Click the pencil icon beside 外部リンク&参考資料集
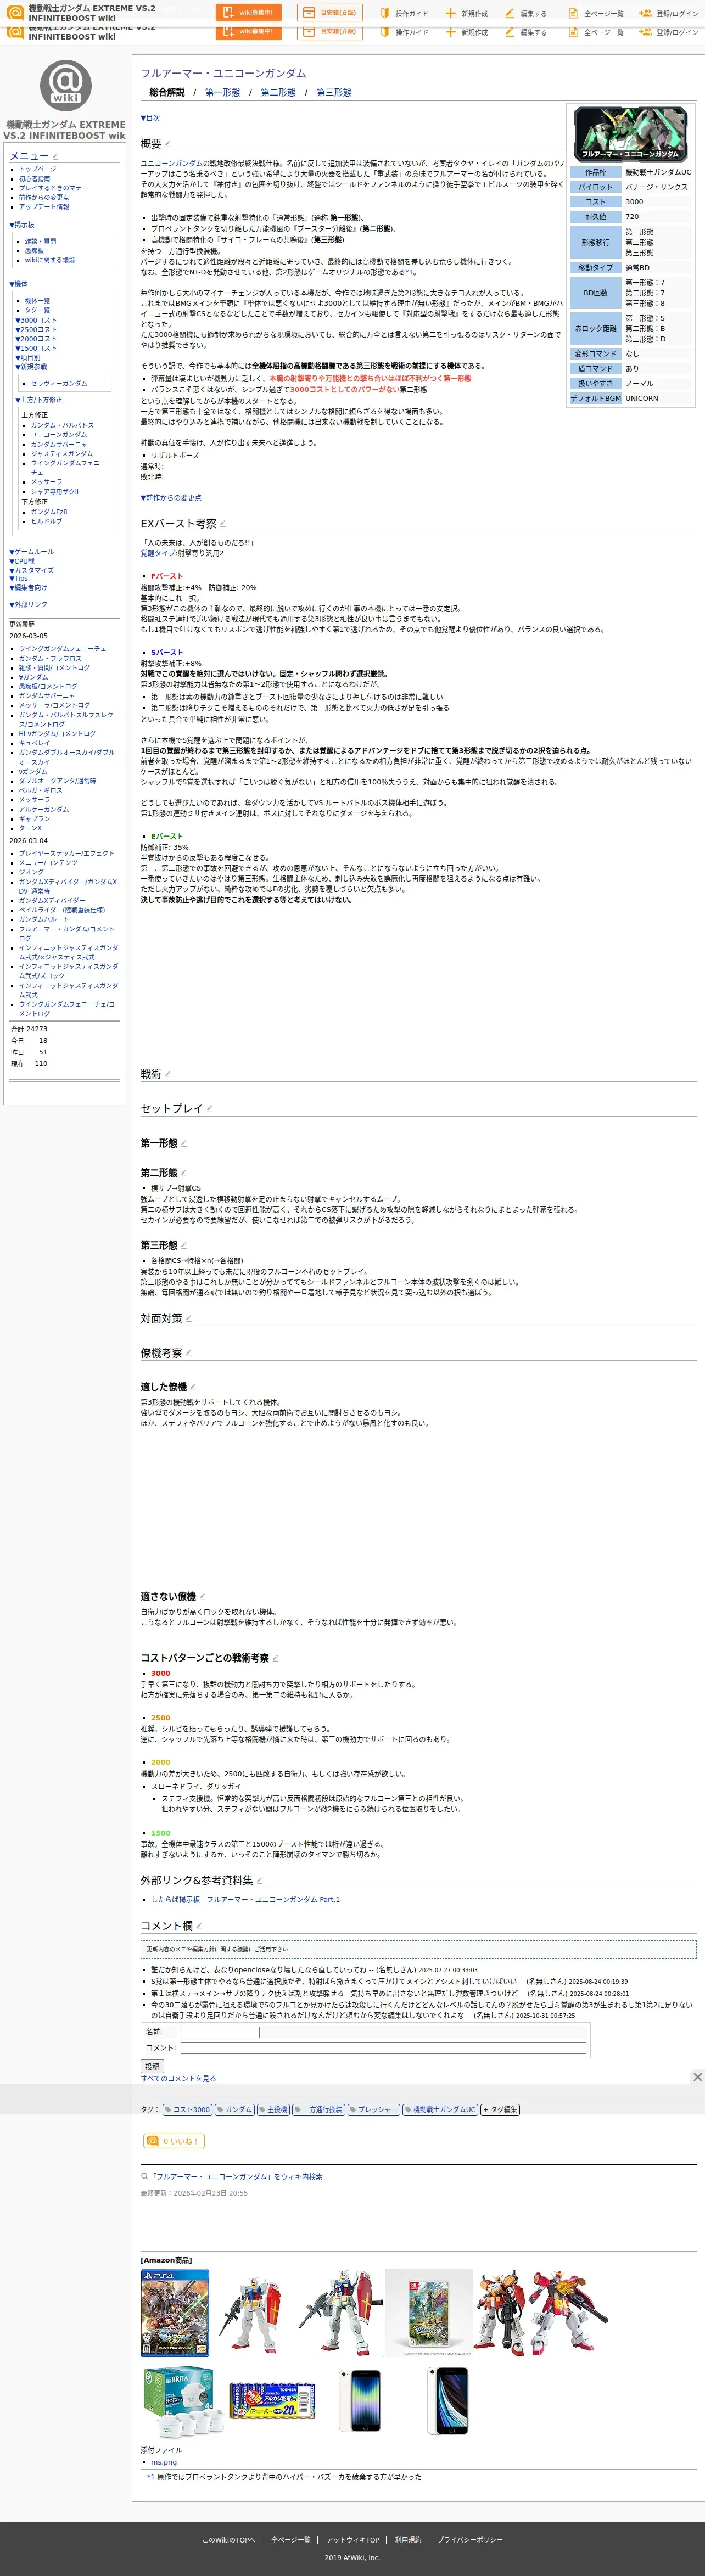 tap(260, 1881)
